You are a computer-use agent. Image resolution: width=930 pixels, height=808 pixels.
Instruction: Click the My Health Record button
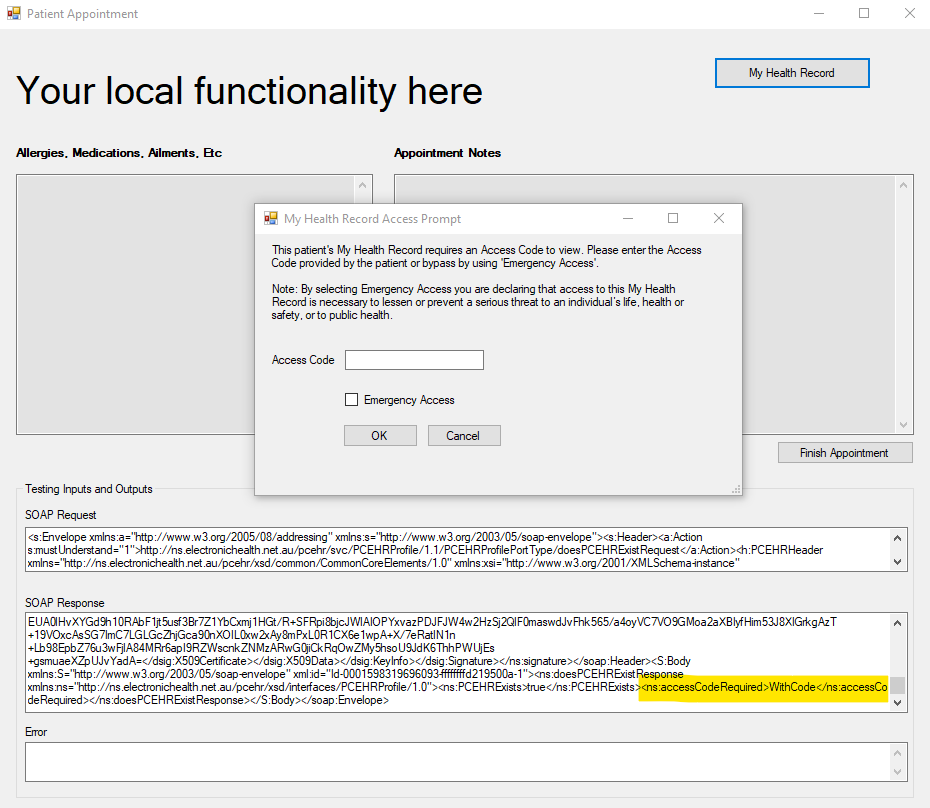pyautogui.click(x=791, y=72)
